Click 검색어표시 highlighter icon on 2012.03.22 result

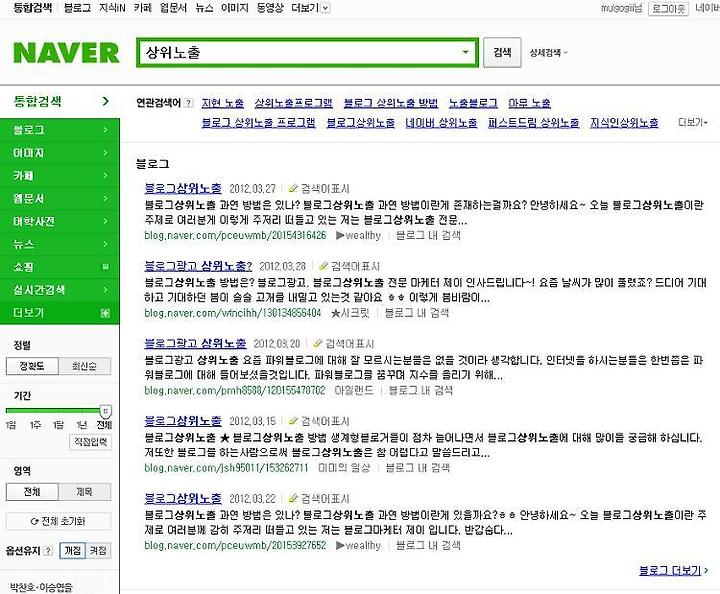[x=293, y=499]
